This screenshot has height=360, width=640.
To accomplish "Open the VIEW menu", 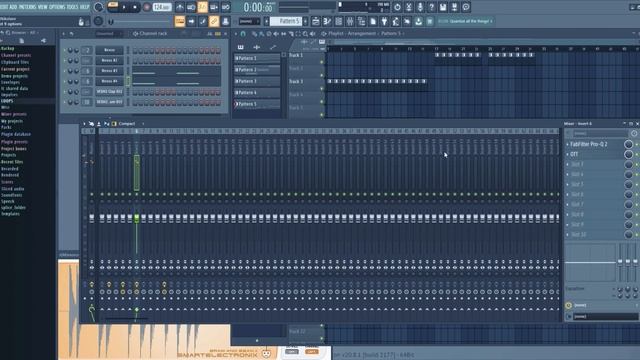I will (x=43, y=7).
